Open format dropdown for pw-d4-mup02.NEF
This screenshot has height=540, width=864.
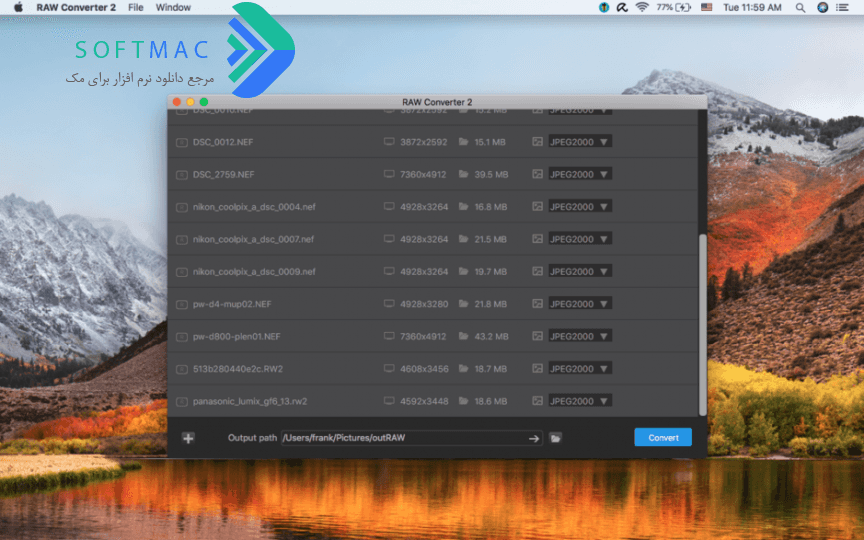coord(580,304)
